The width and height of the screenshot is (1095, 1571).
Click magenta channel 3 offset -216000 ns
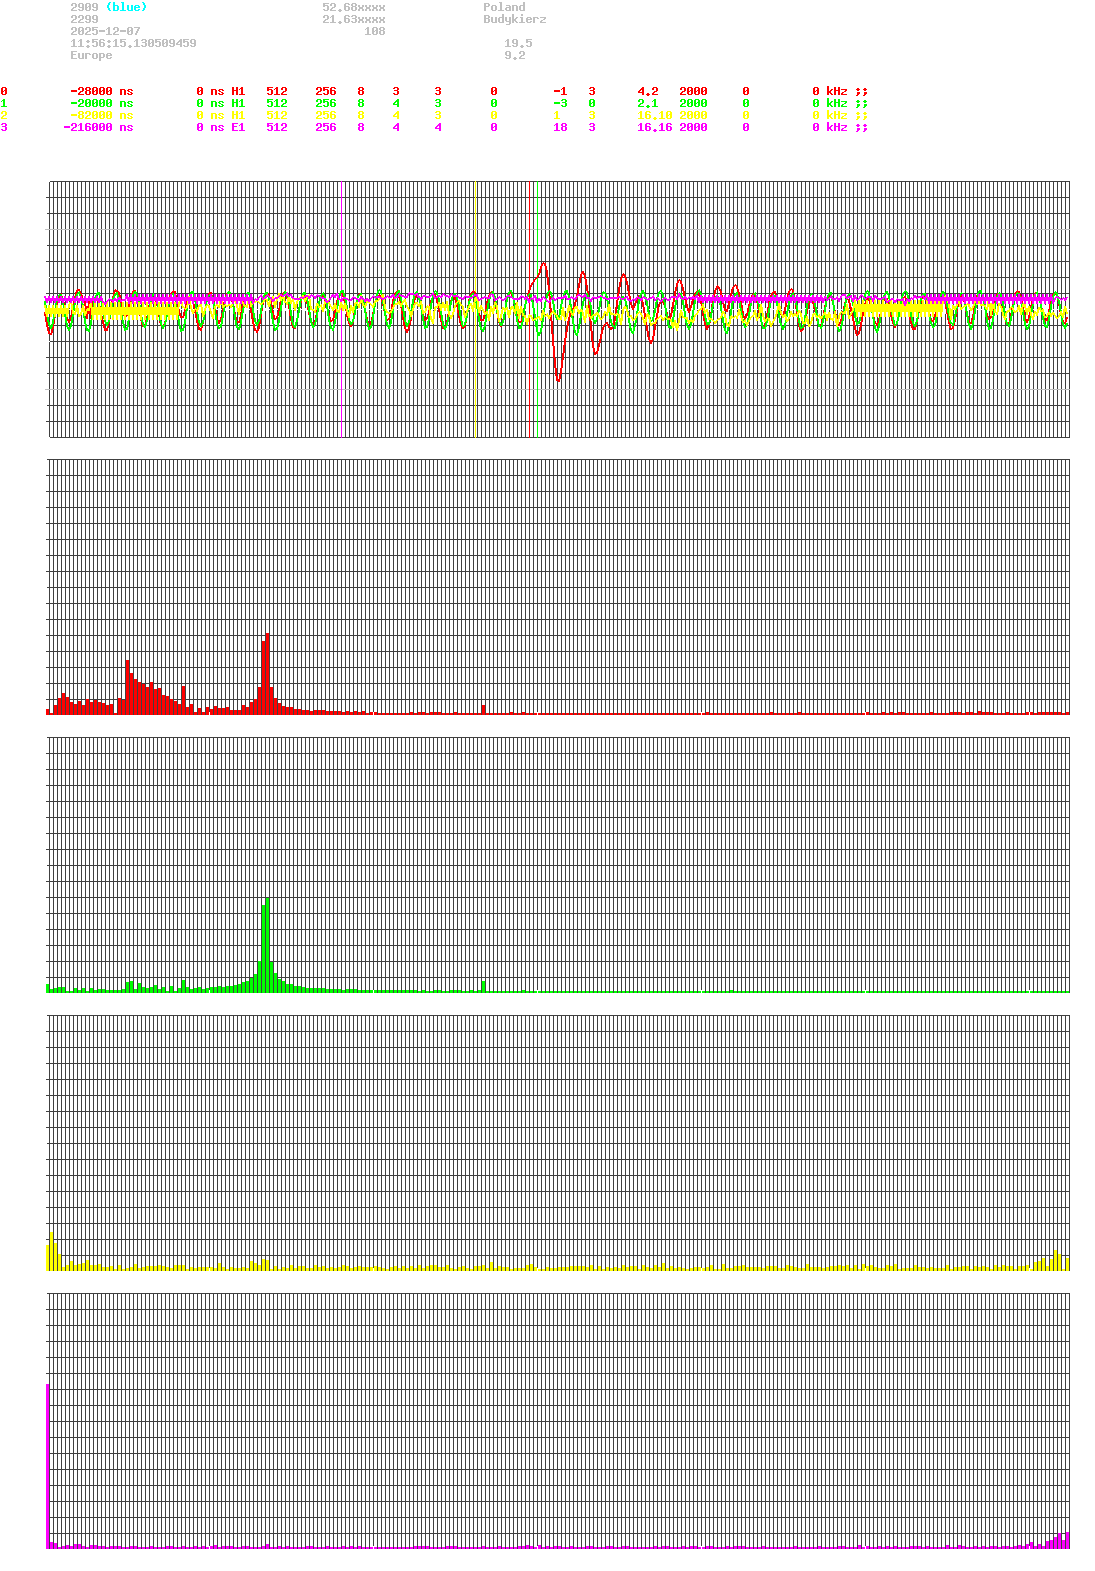(x=98, y=127)
